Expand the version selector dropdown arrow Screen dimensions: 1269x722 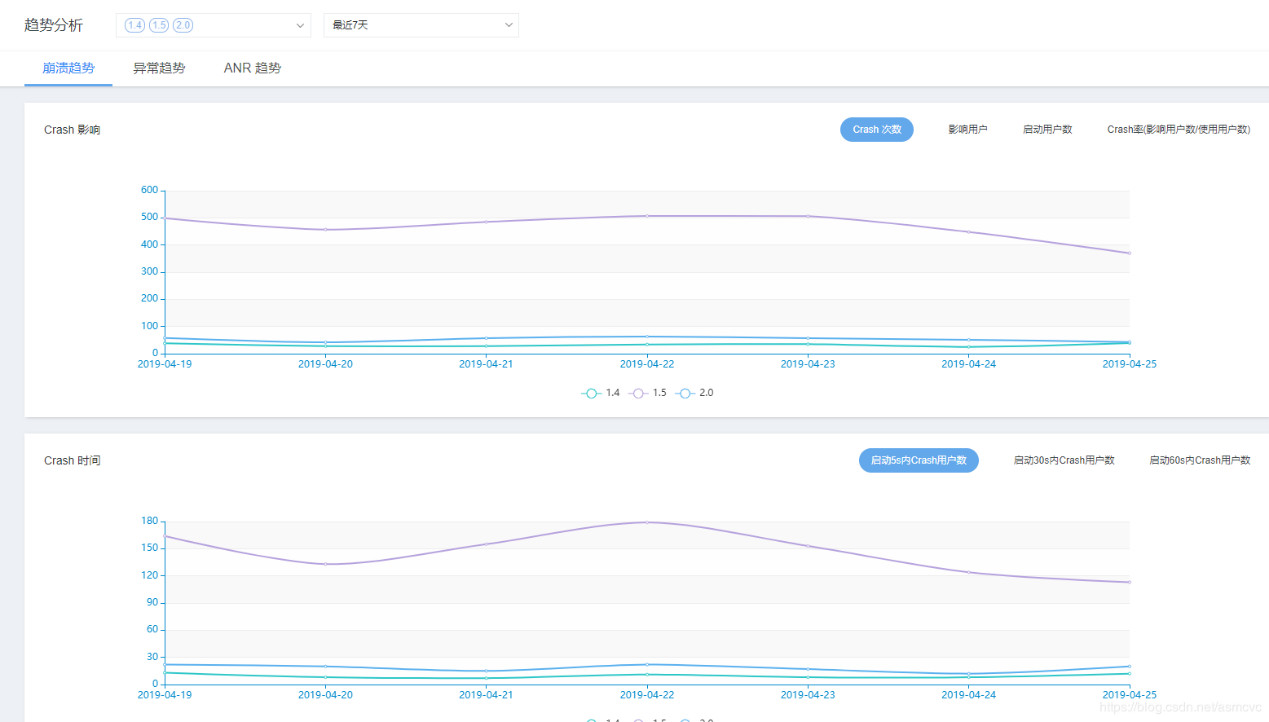(300, 25)
